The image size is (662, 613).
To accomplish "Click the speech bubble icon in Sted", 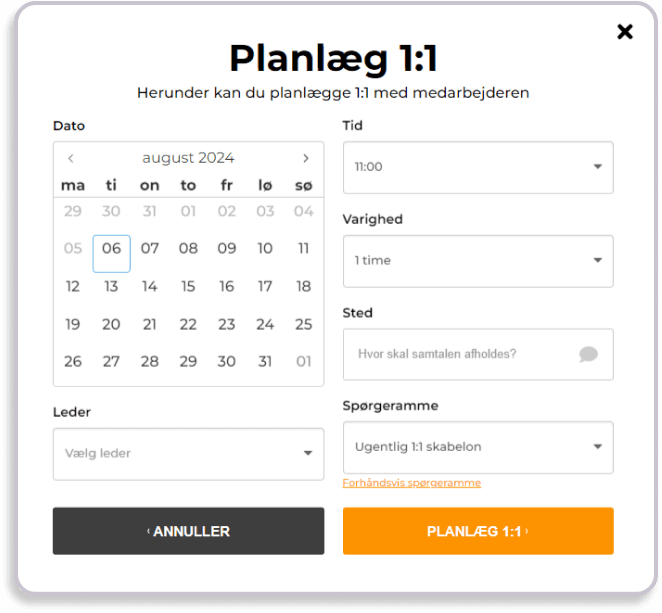I will [588, 354].
